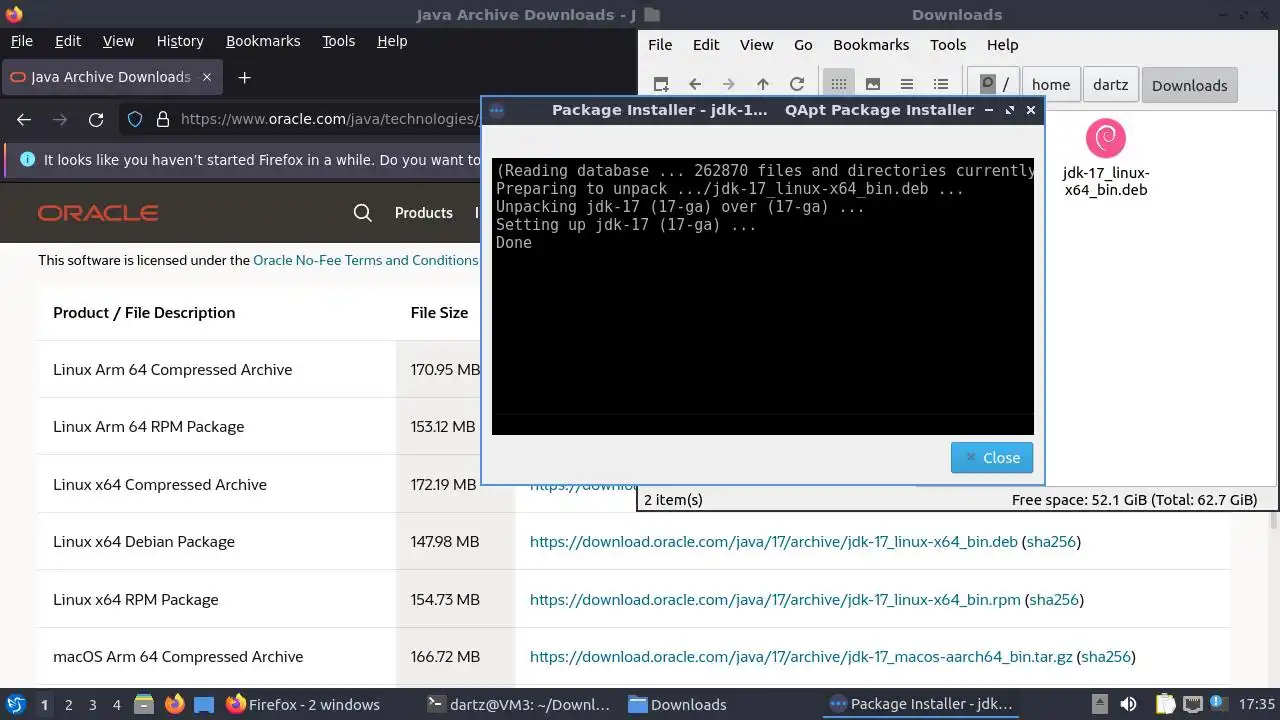Open the Oracle site search icon
1280x720 pixels.
pos(363,213)
